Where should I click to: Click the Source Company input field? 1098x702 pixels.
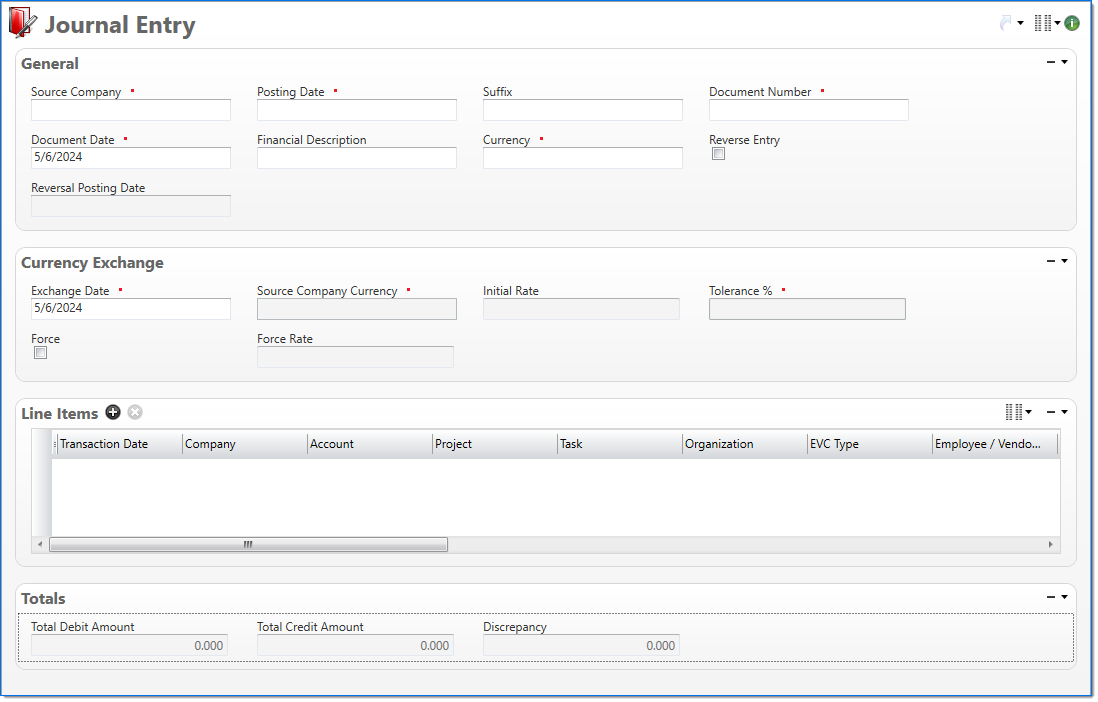click(x=131, y=110)
